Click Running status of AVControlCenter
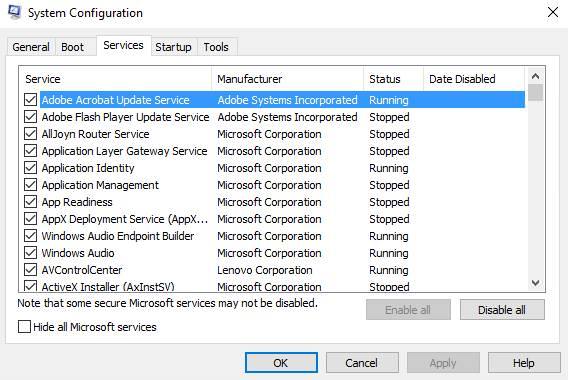Image resolution: width=568 pixels, height=380 pixels. click(x=389, y=270)
